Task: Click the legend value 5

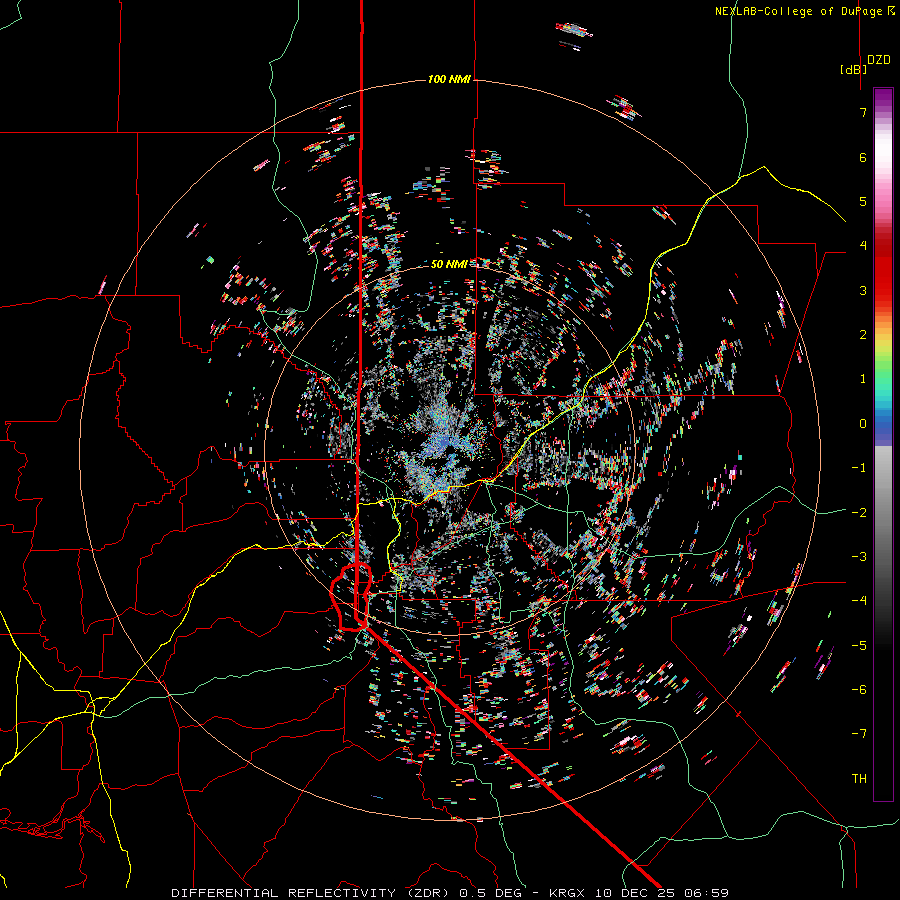Action: click(x=863, y=201)
